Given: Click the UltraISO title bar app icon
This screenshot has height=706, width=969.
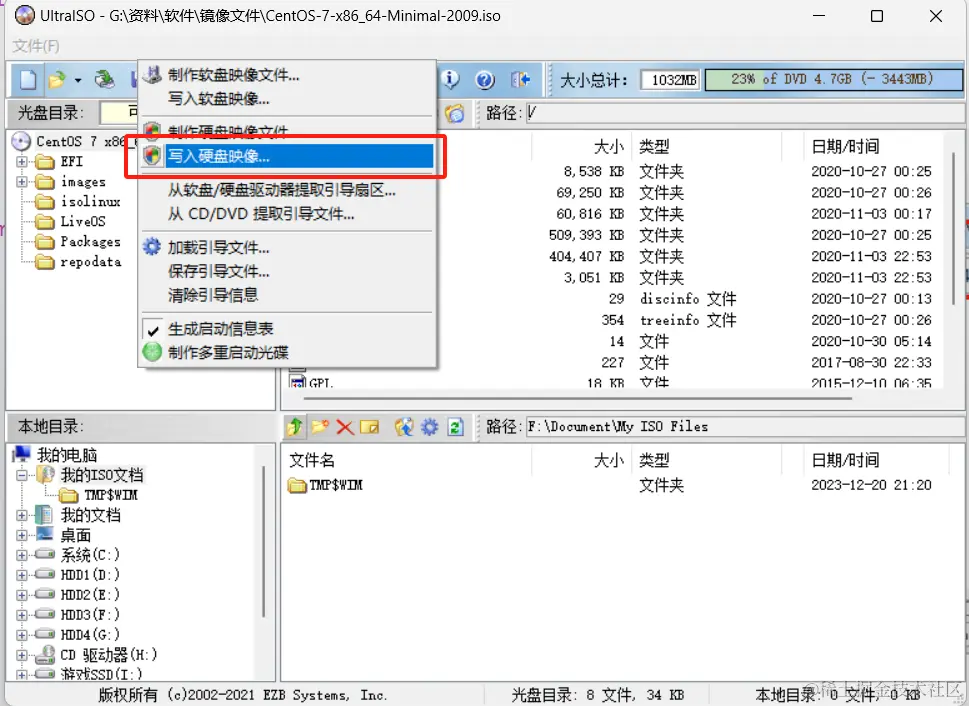Looking at the screenshot, I should 24,15.
